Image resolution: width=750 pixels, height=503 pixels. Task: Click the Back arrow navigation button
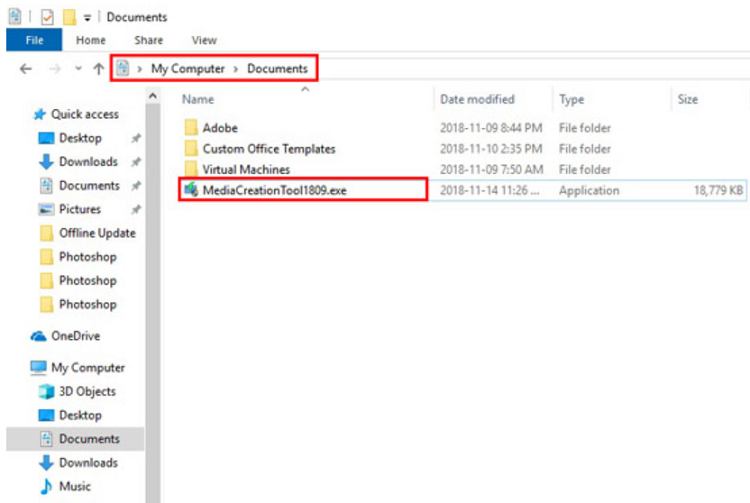[26, 69]
